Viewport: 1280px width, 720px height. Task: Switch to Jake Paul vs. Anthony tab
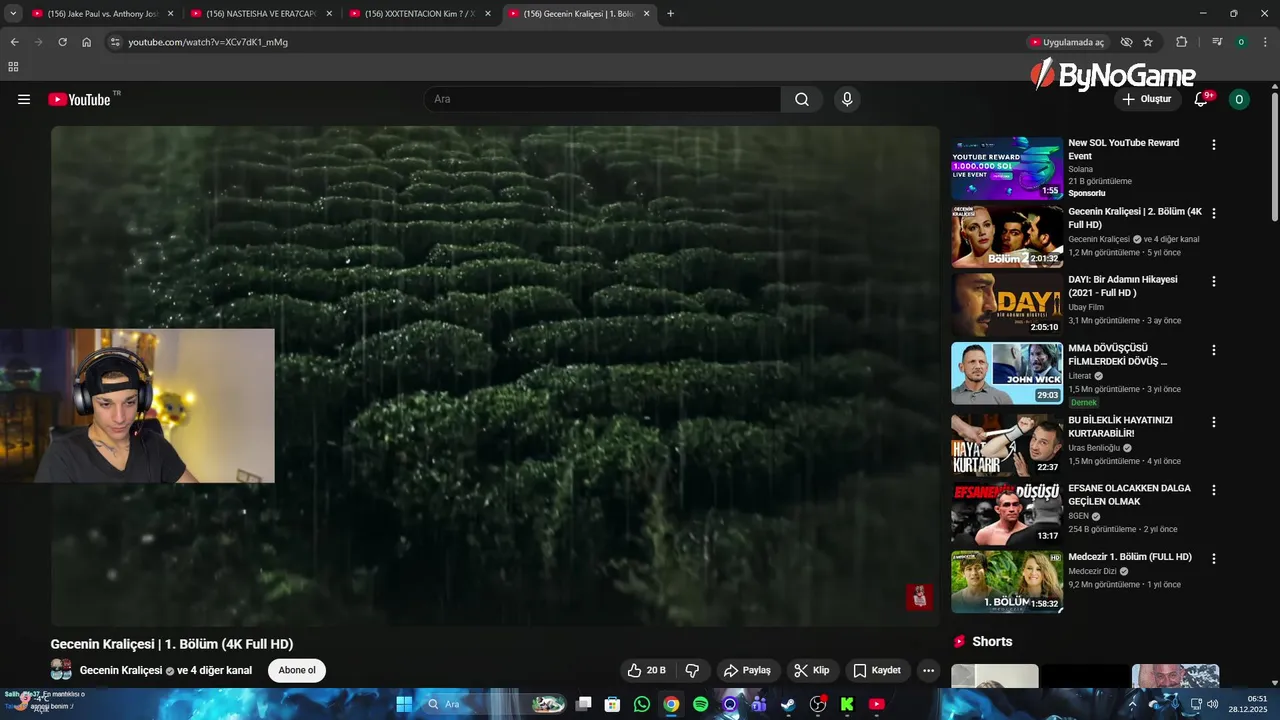(104, 14)
